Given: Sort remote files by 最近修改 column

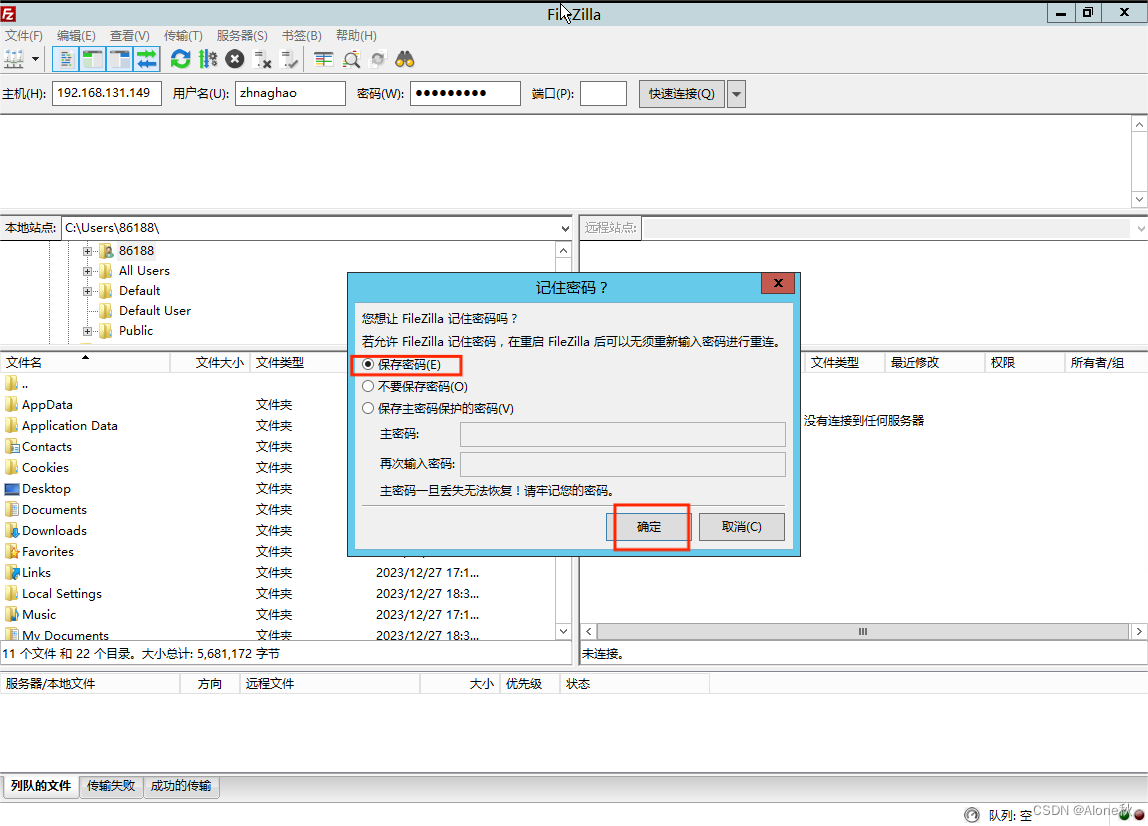Looking at the screenshot, I should tap(934, 362).
